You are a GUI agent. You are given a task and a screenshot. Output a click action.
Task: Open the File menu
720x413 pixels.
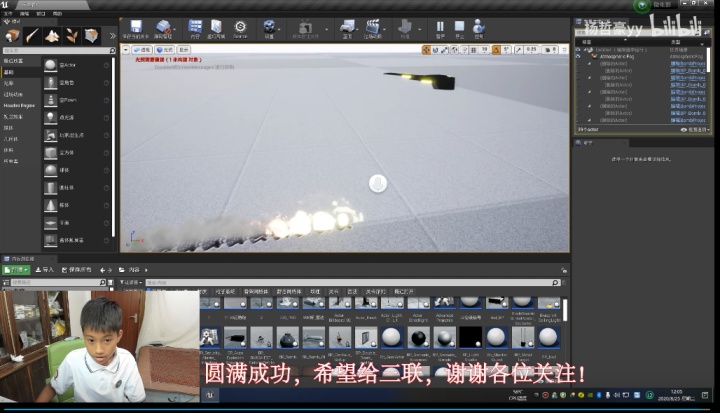[8, 14]
